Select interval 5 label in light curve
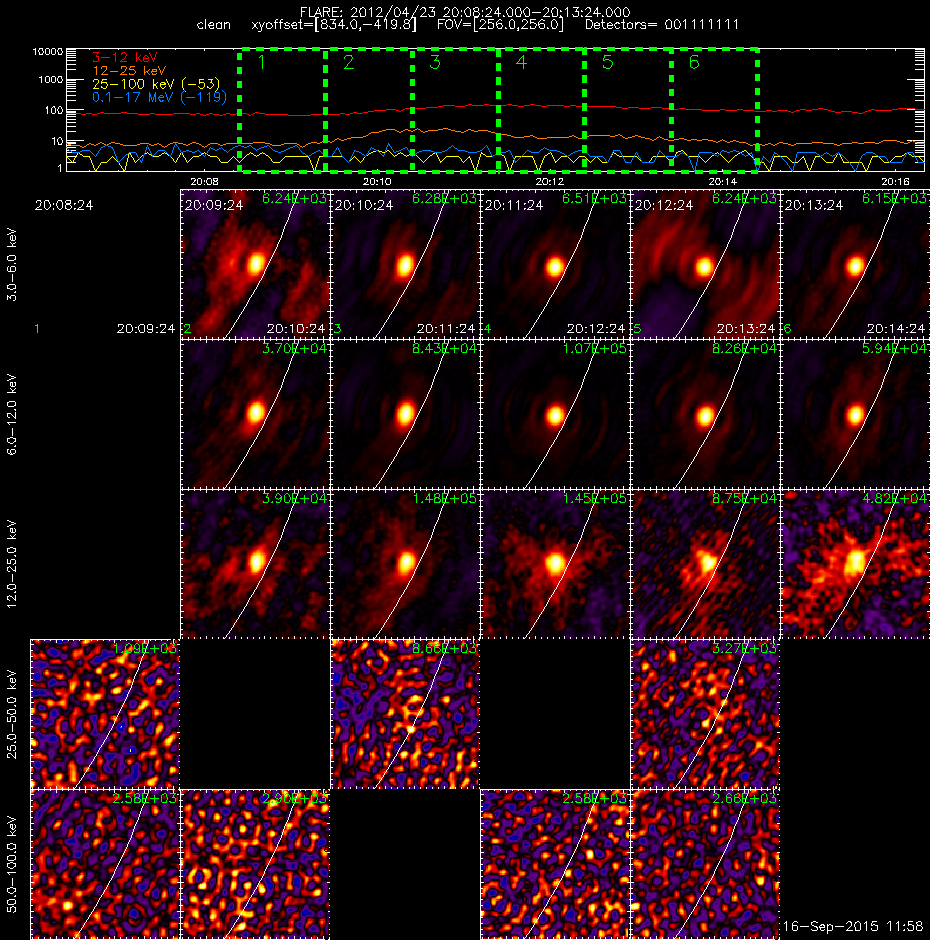This screenshot has width=930, height=940. (607, 62)
